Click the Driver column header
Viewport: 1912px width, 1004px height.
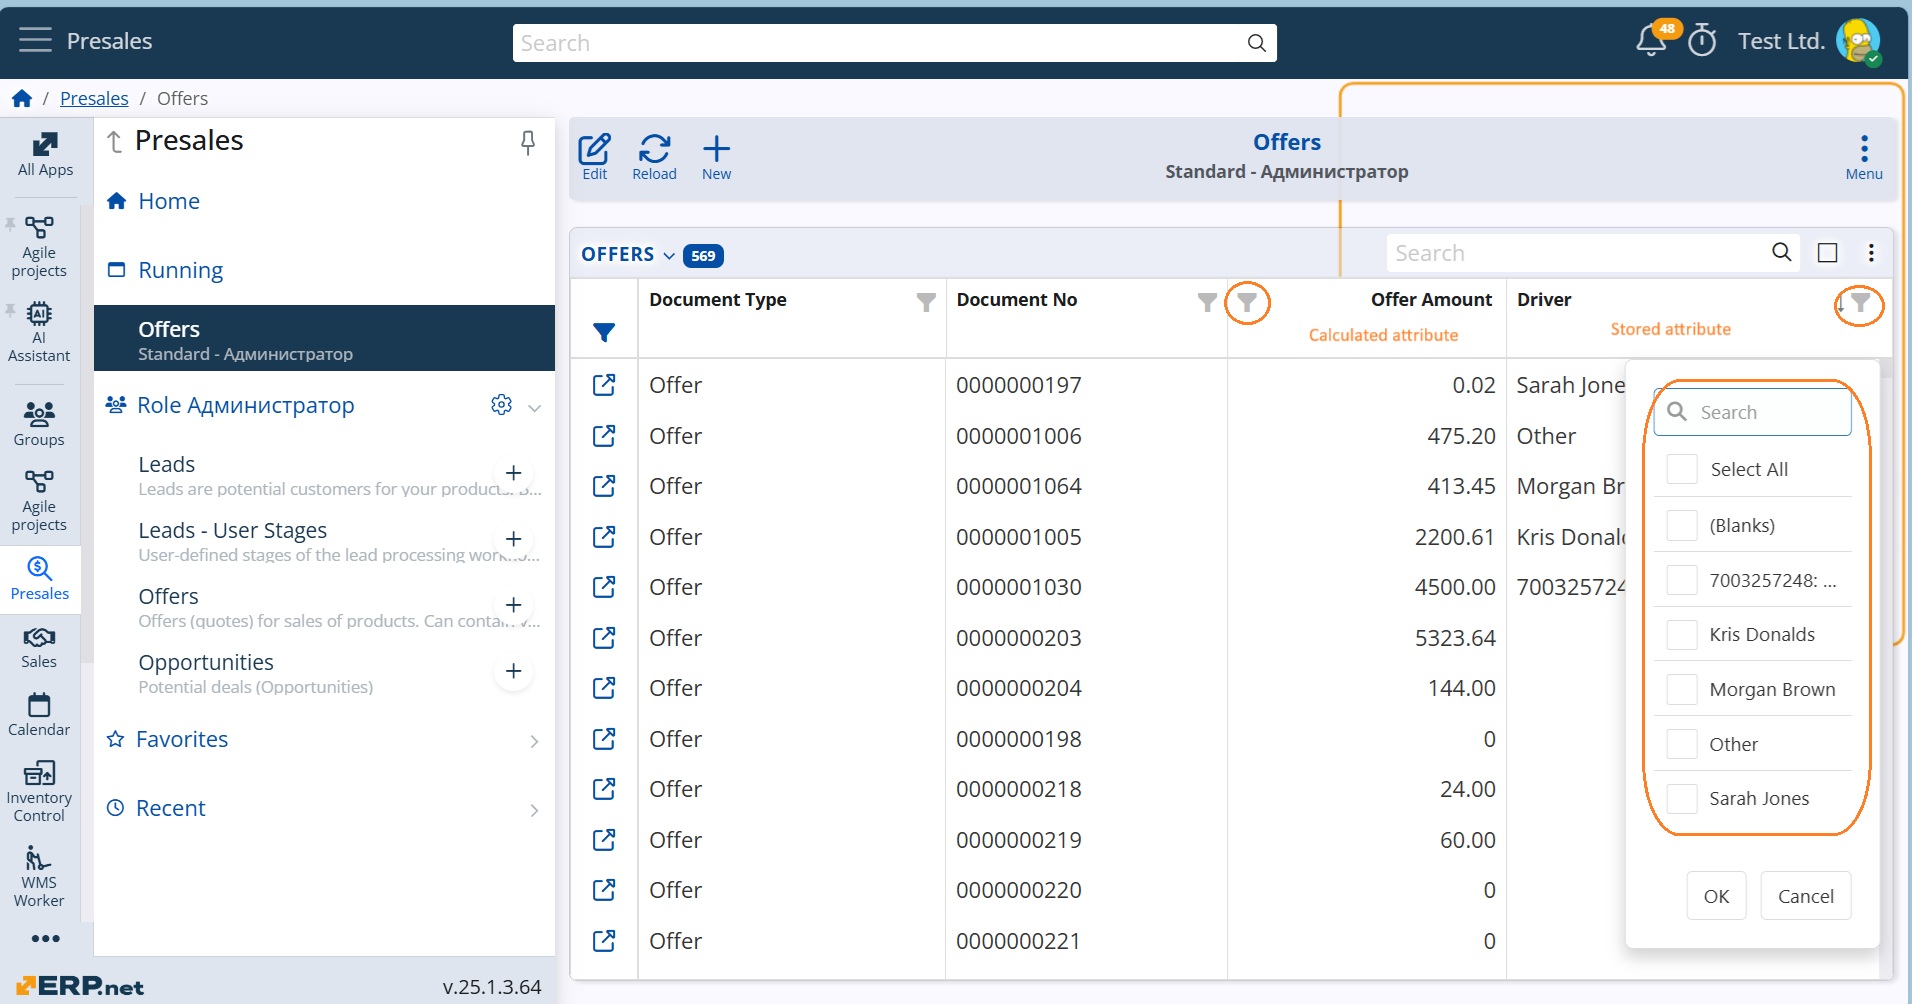click(x=1544, y=299)
